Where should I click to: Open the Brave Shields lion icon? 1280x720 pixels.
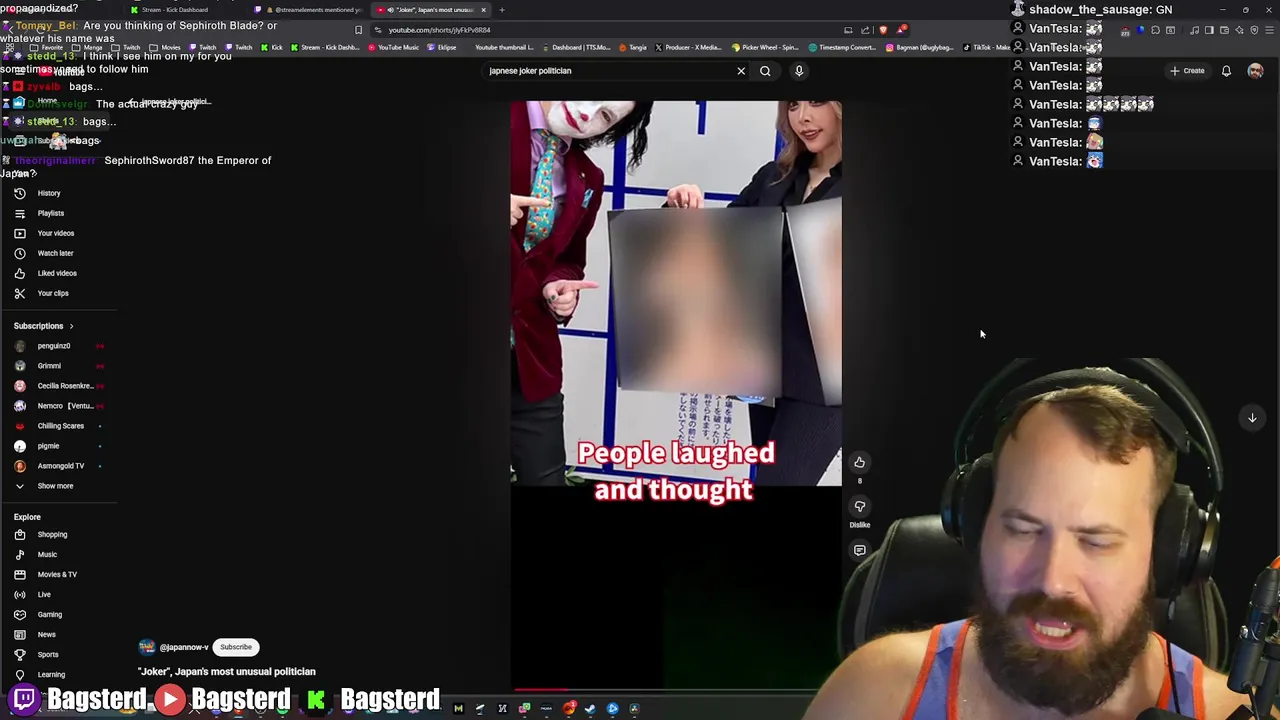coord(883,30)
